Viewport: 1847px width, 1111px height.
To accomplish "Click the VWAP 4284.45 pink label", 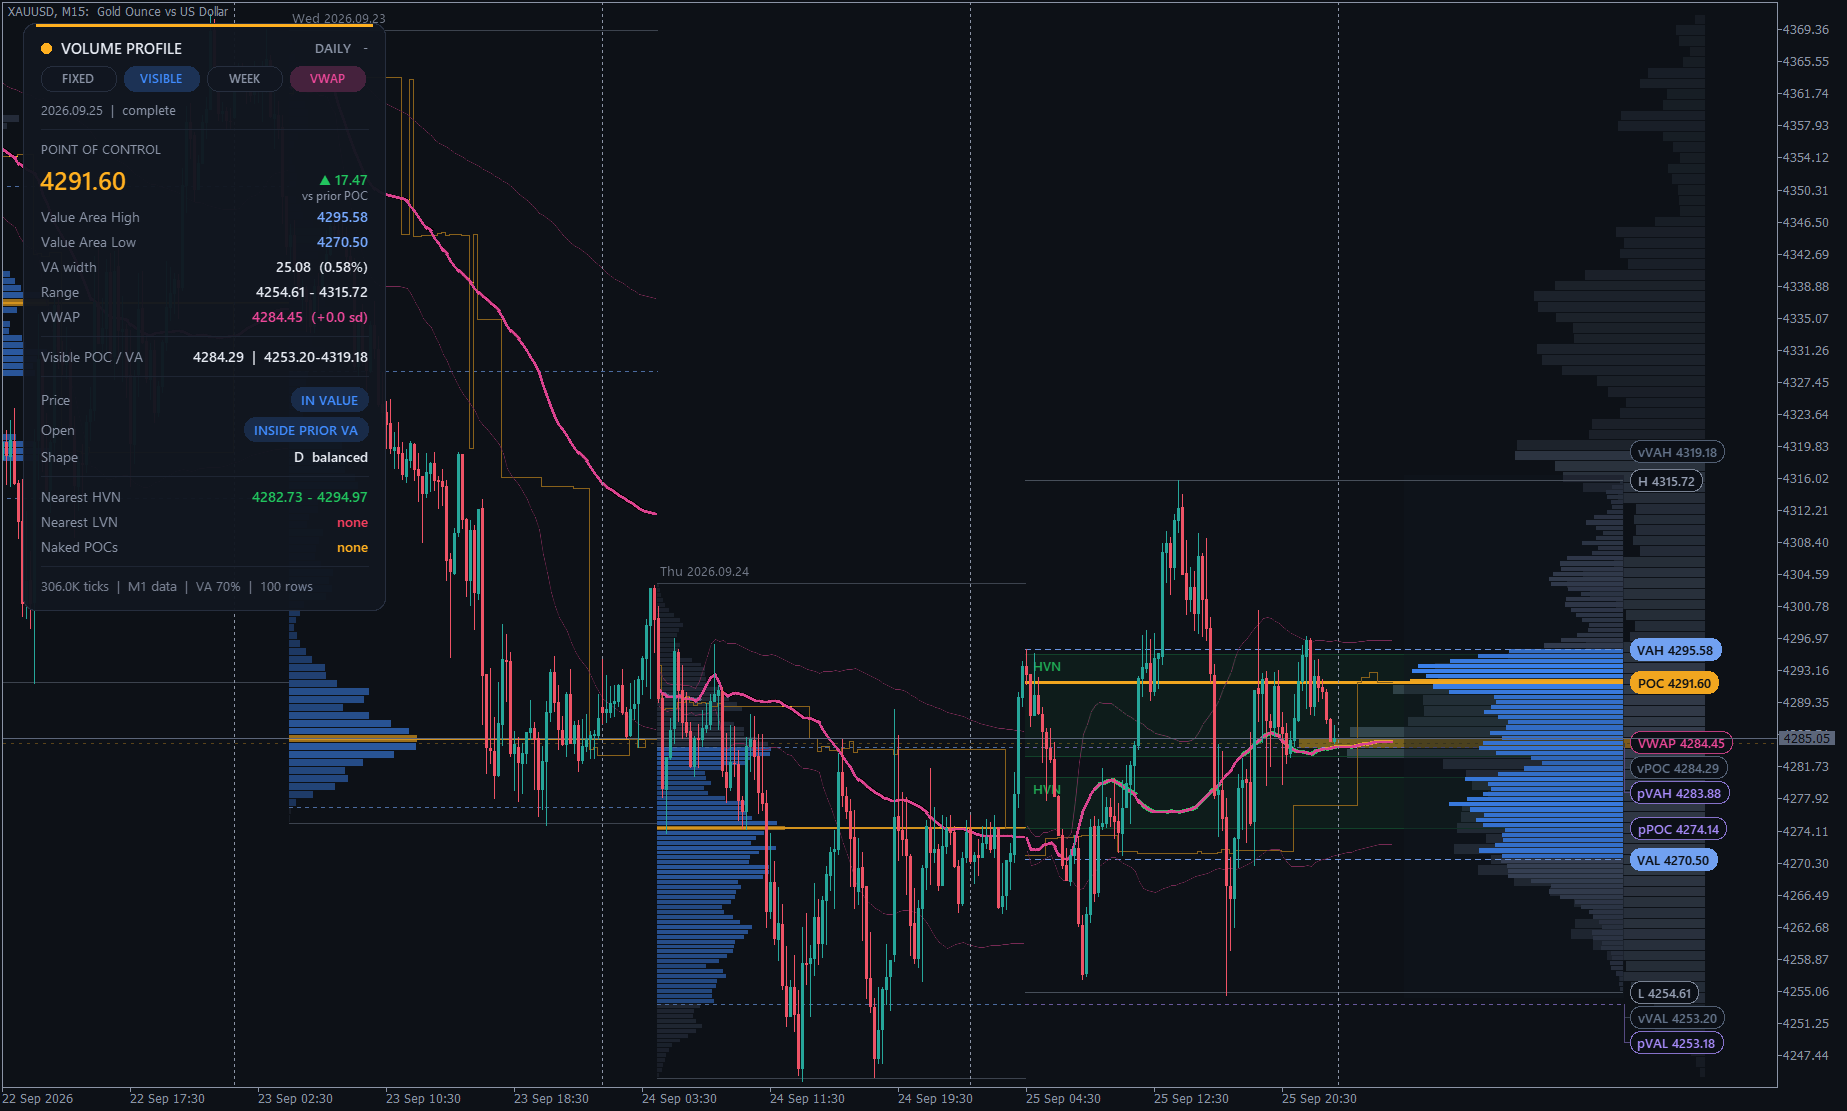I will pyautogui.click(x=1680, y=744).
